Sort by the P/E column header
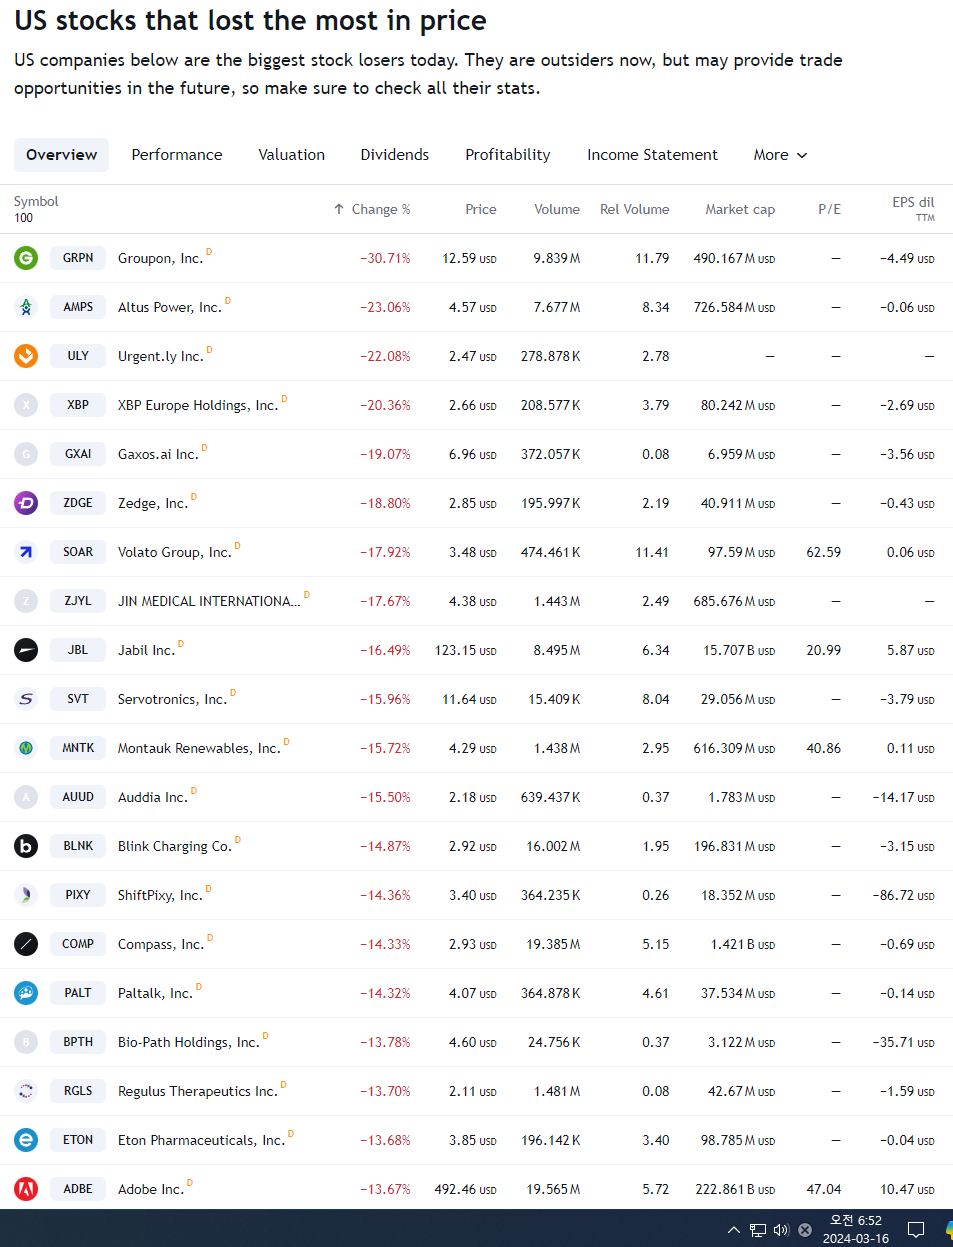The width and height of the screenshot is (953, 1247). click(x=830, y=209)
